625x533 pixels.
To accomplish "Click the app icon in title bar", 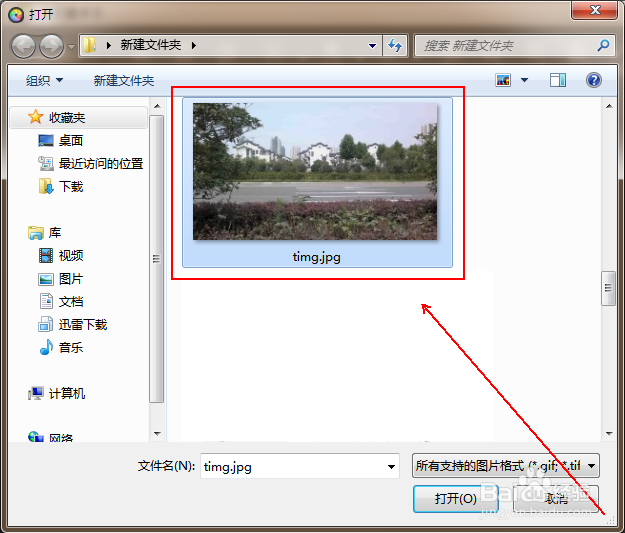I will 16,15.
